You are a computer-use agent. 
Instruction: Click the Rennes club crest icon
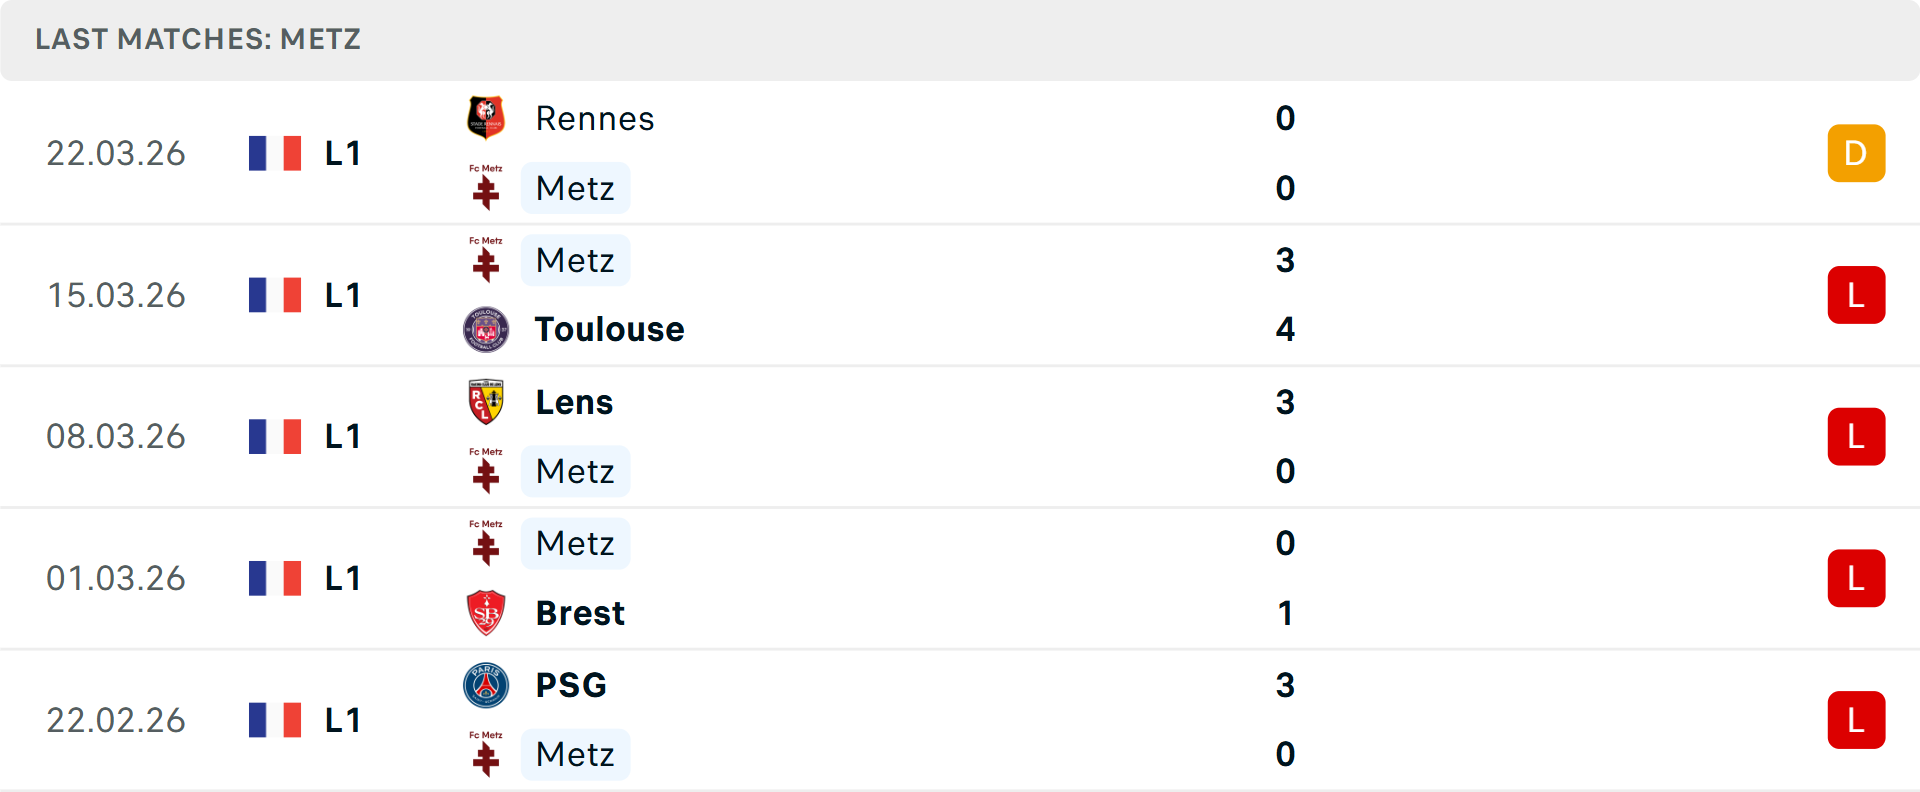pyautogui.click(x=486, y=118)
